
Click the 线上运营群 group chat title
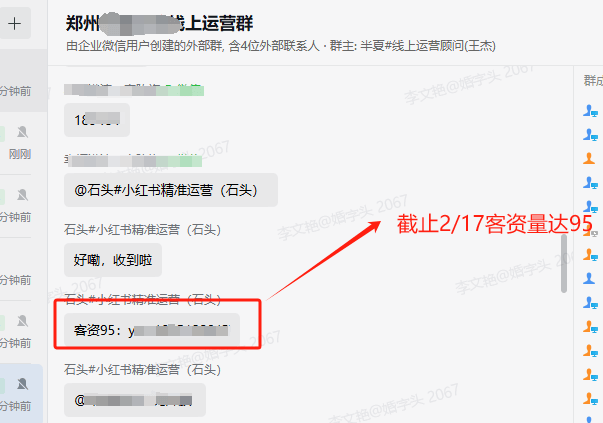click(x=159, y=23)
